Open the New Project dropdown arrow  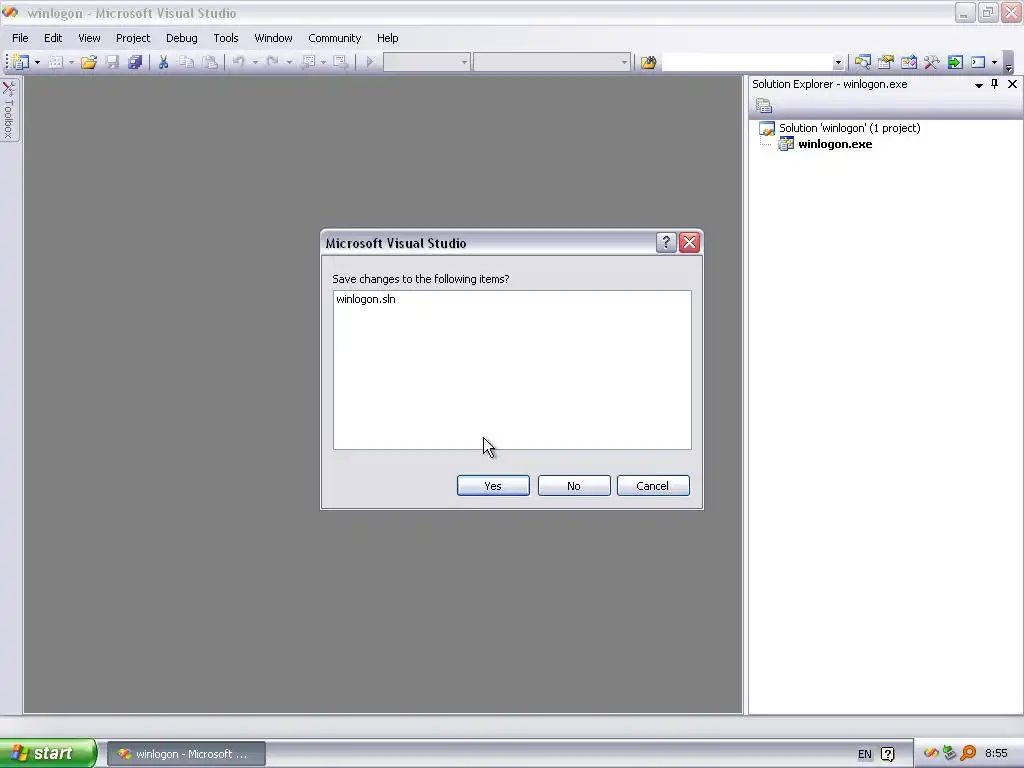(37, 63)
